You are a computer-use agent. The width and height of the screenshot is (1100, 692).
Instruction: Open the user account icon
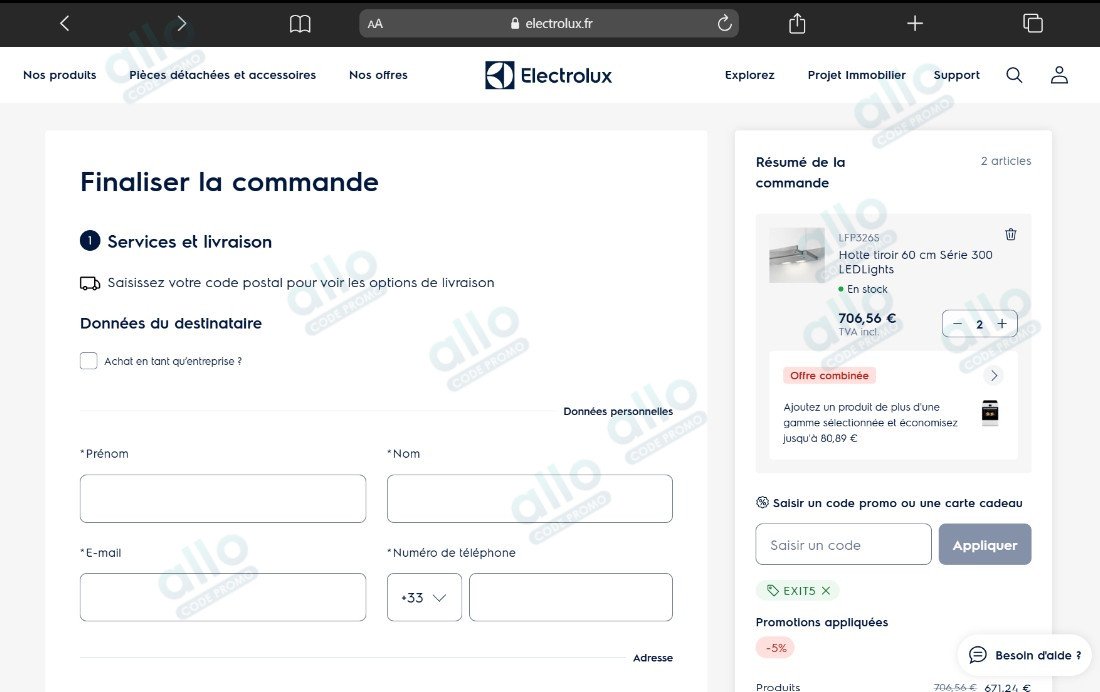point(1059,75)
